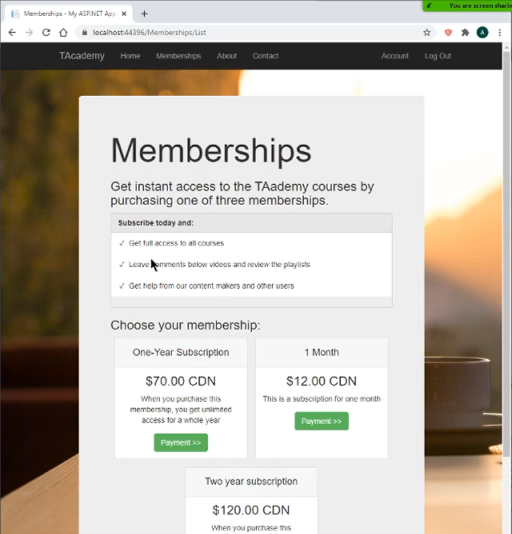
Task: Open the browser home icon
Action: click(x=63, y=33)
